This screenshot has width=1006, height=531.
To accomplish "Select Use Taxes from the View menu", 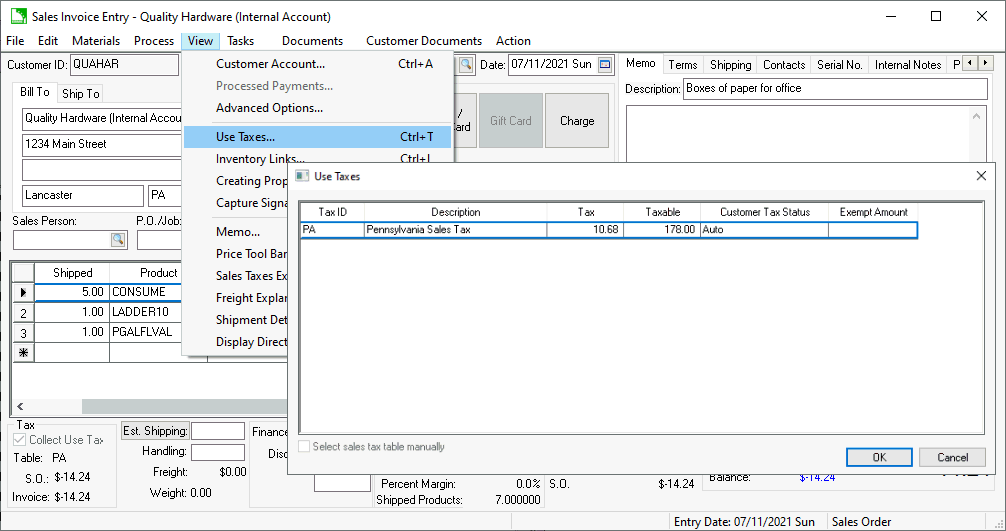I will point(246,137).
